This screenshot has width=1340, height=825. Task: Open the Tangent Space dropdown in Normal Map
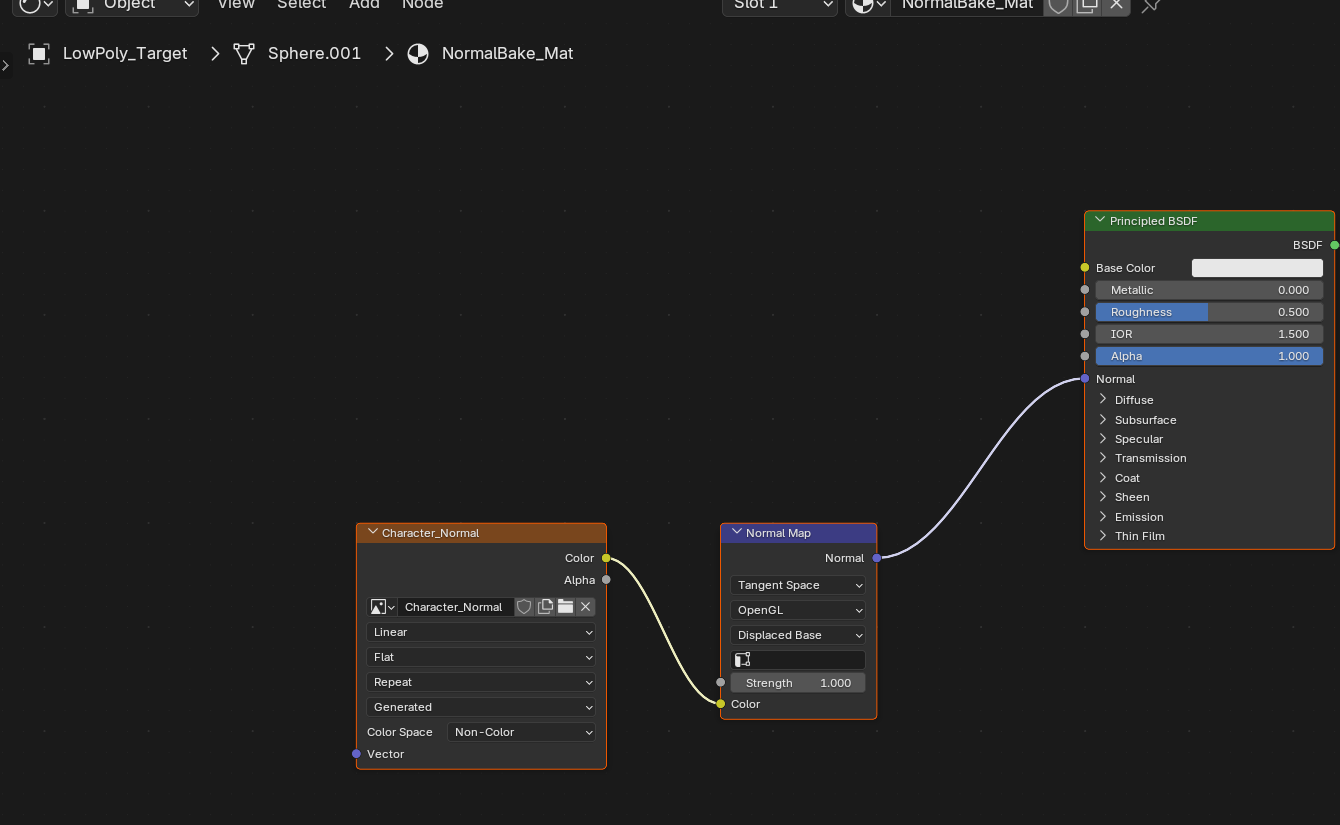coord(798,585)
